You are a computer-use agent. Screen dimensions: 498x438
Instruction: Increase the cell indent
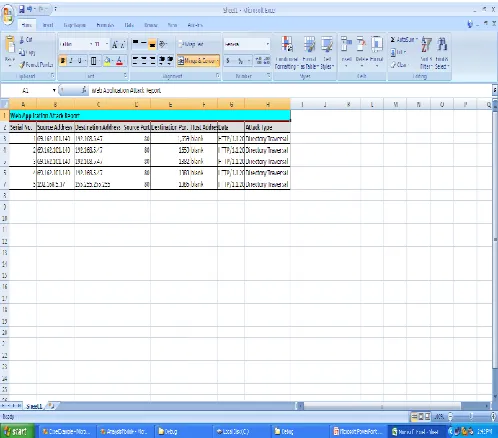click(170, 61)
